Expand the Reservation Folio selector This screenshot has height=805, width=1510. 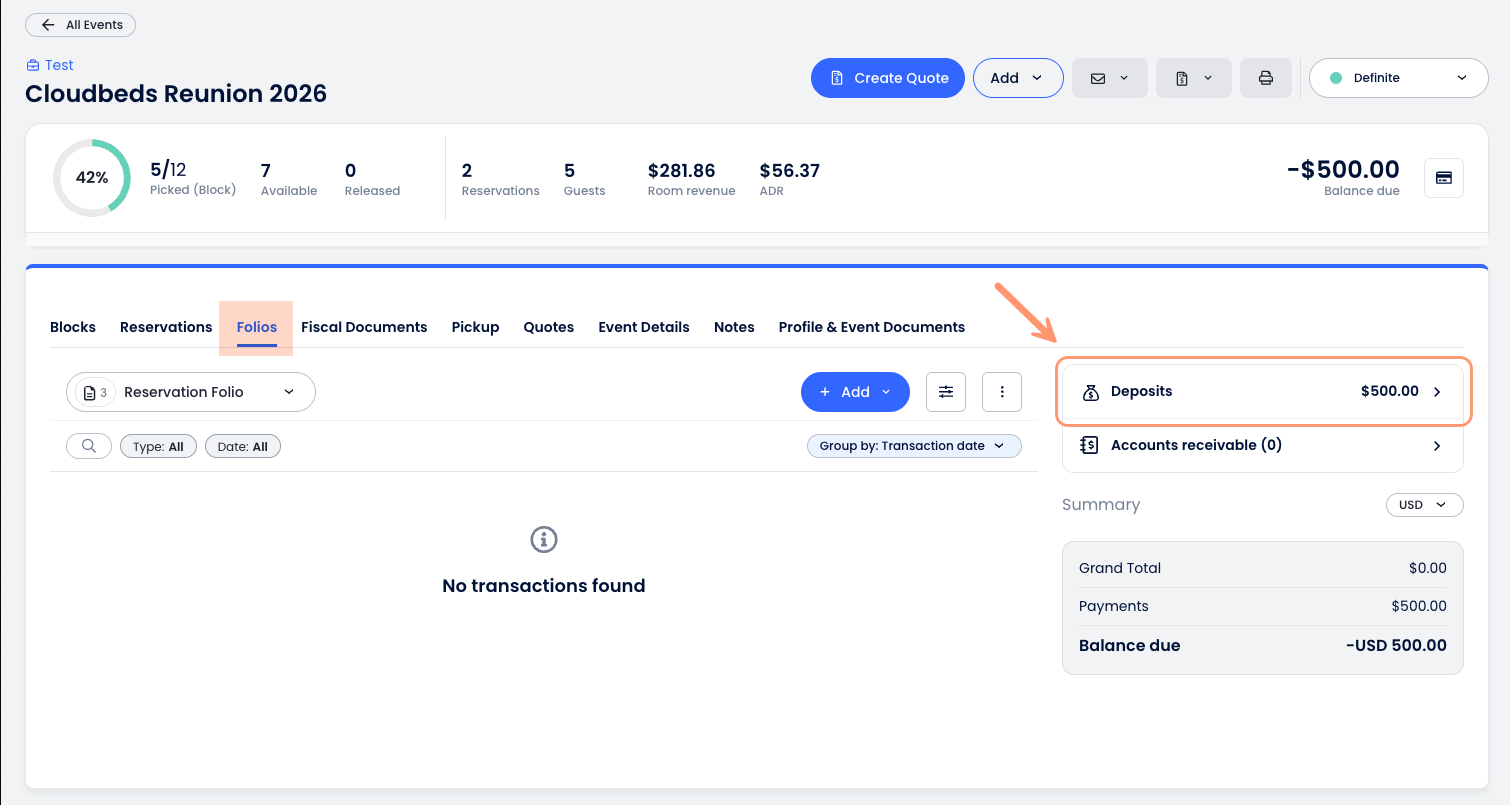(x=191, y=392)
